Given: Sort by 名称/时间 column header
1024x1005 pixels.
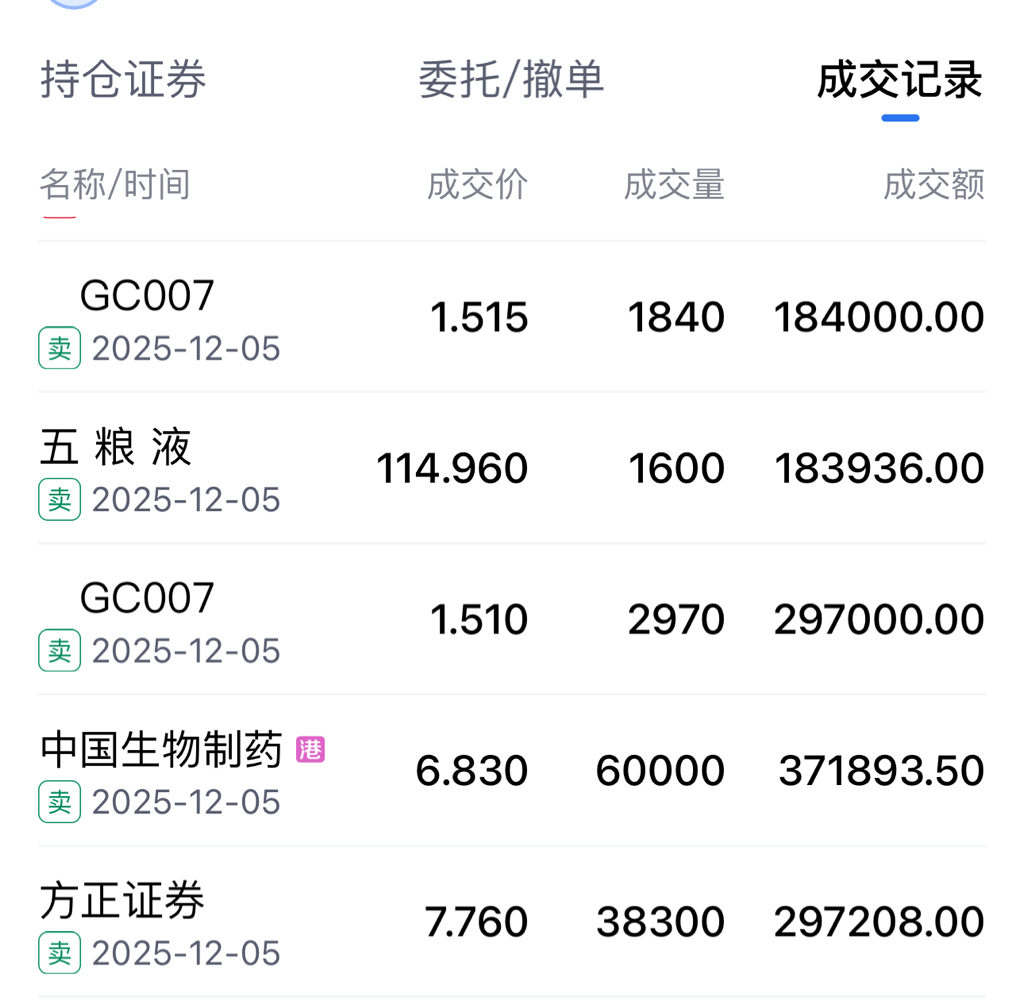Looking at the screenshot, I should click(115, 184).
